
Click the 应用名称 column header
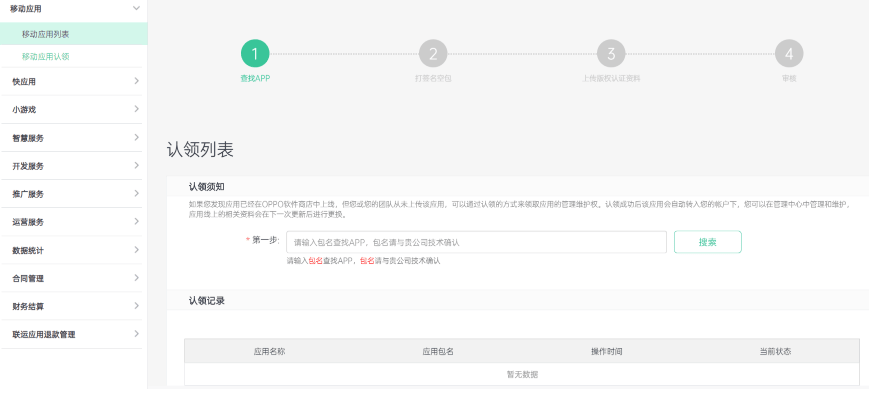(x=269, y=351)
